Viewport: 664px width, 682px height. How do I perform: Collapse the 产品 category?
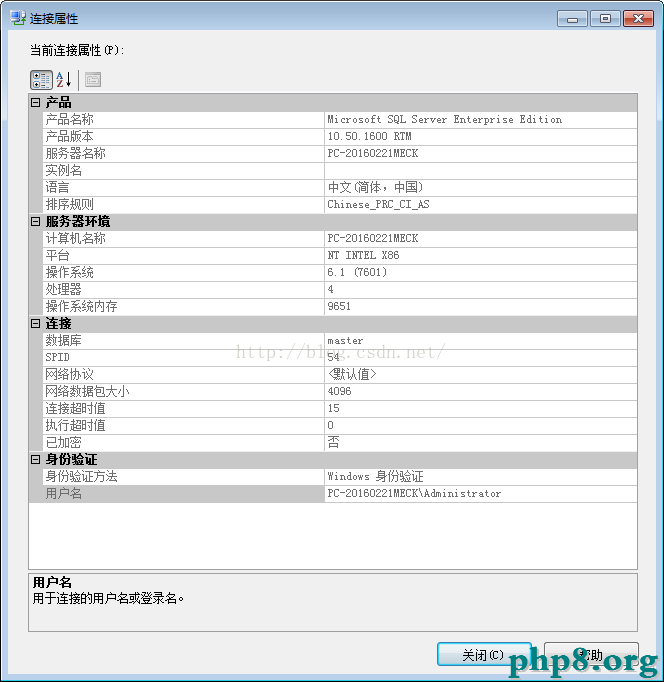point(36,103)
